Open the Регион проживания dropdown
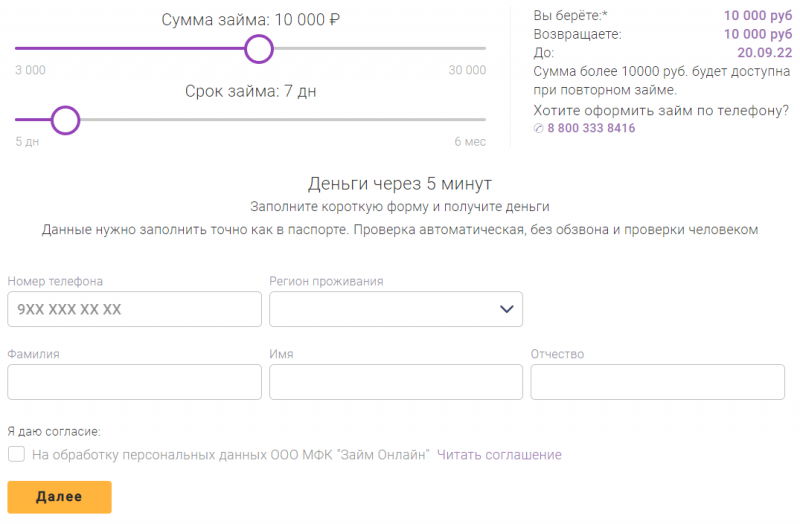The height and width of the screenshot is (524, 800). (x=396, y=309)
